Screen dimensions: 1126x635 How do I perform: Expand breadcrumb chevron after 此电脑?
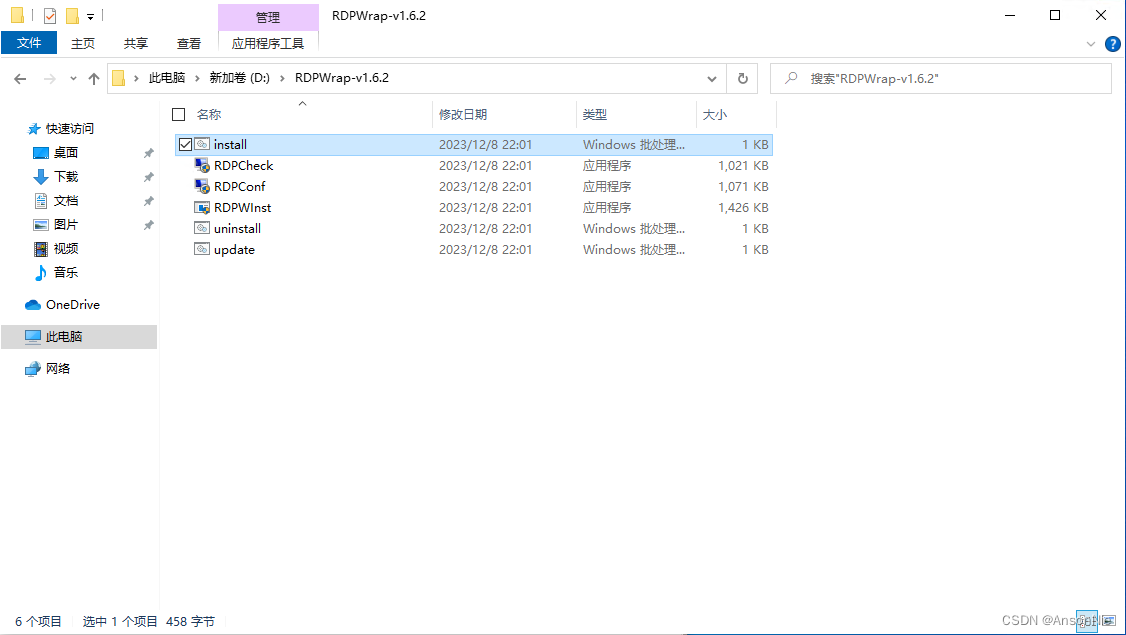[197, 78]
